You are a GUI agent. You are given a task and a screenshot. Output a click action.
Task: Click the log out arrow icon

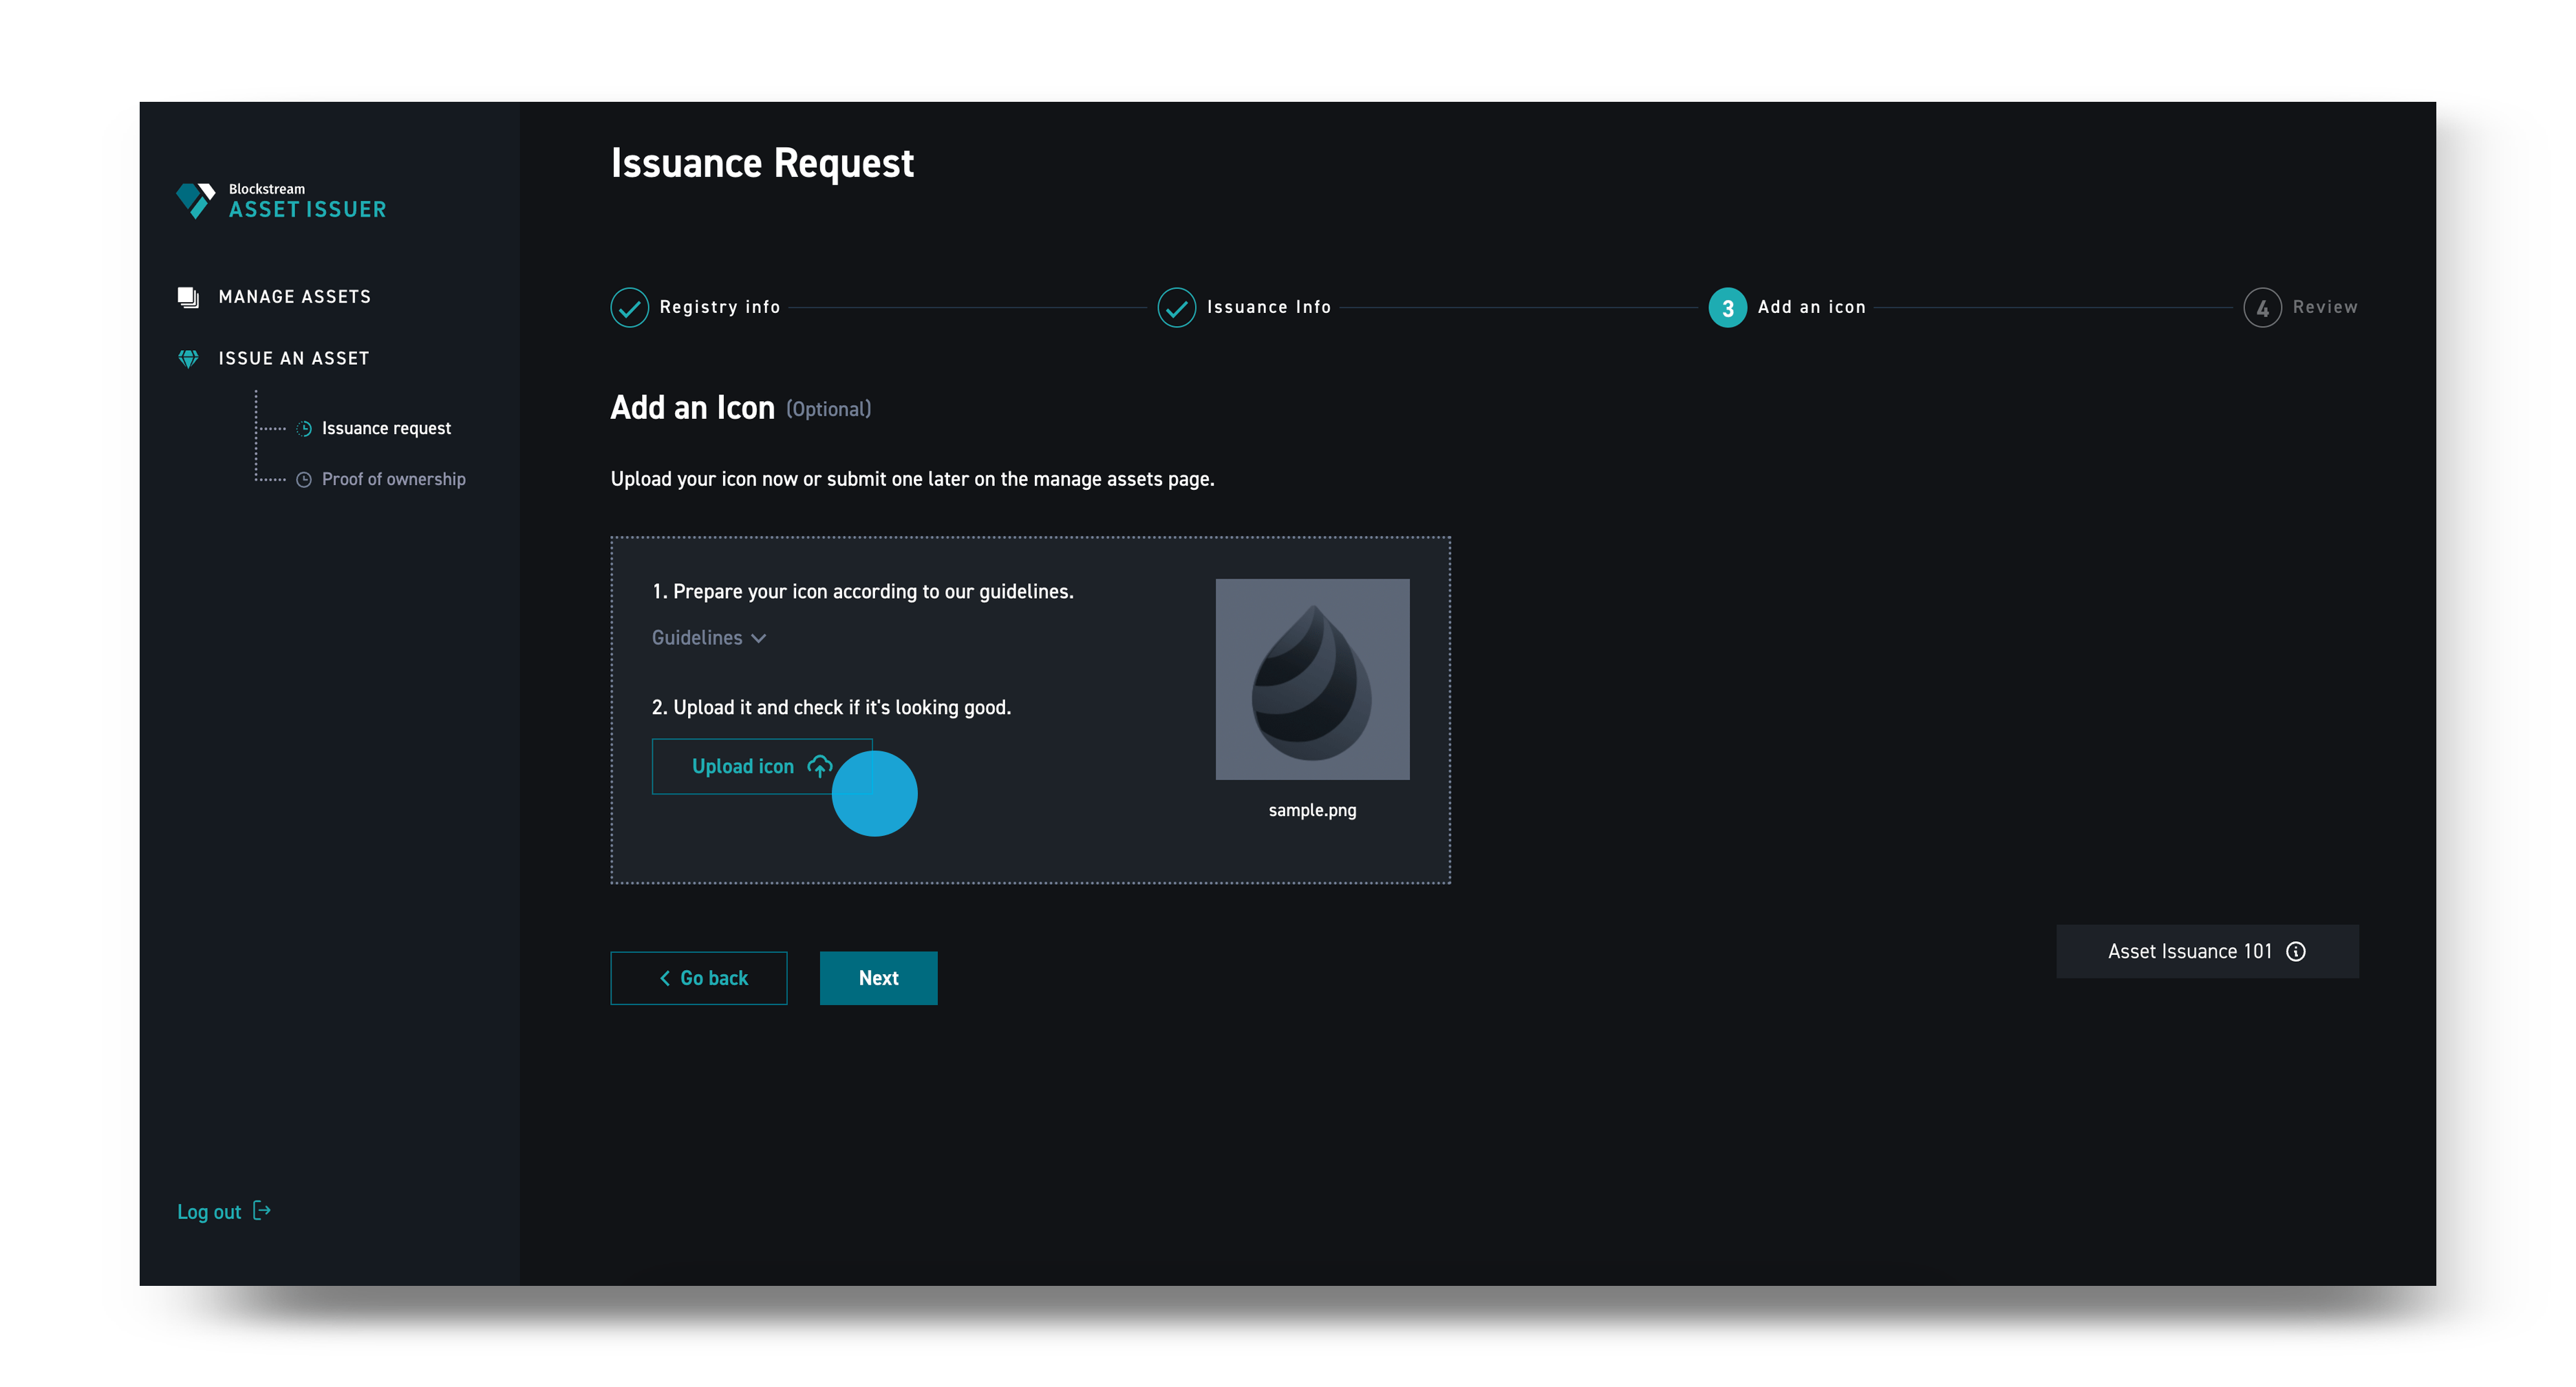pyautogui.click(x=262, y=1211)
